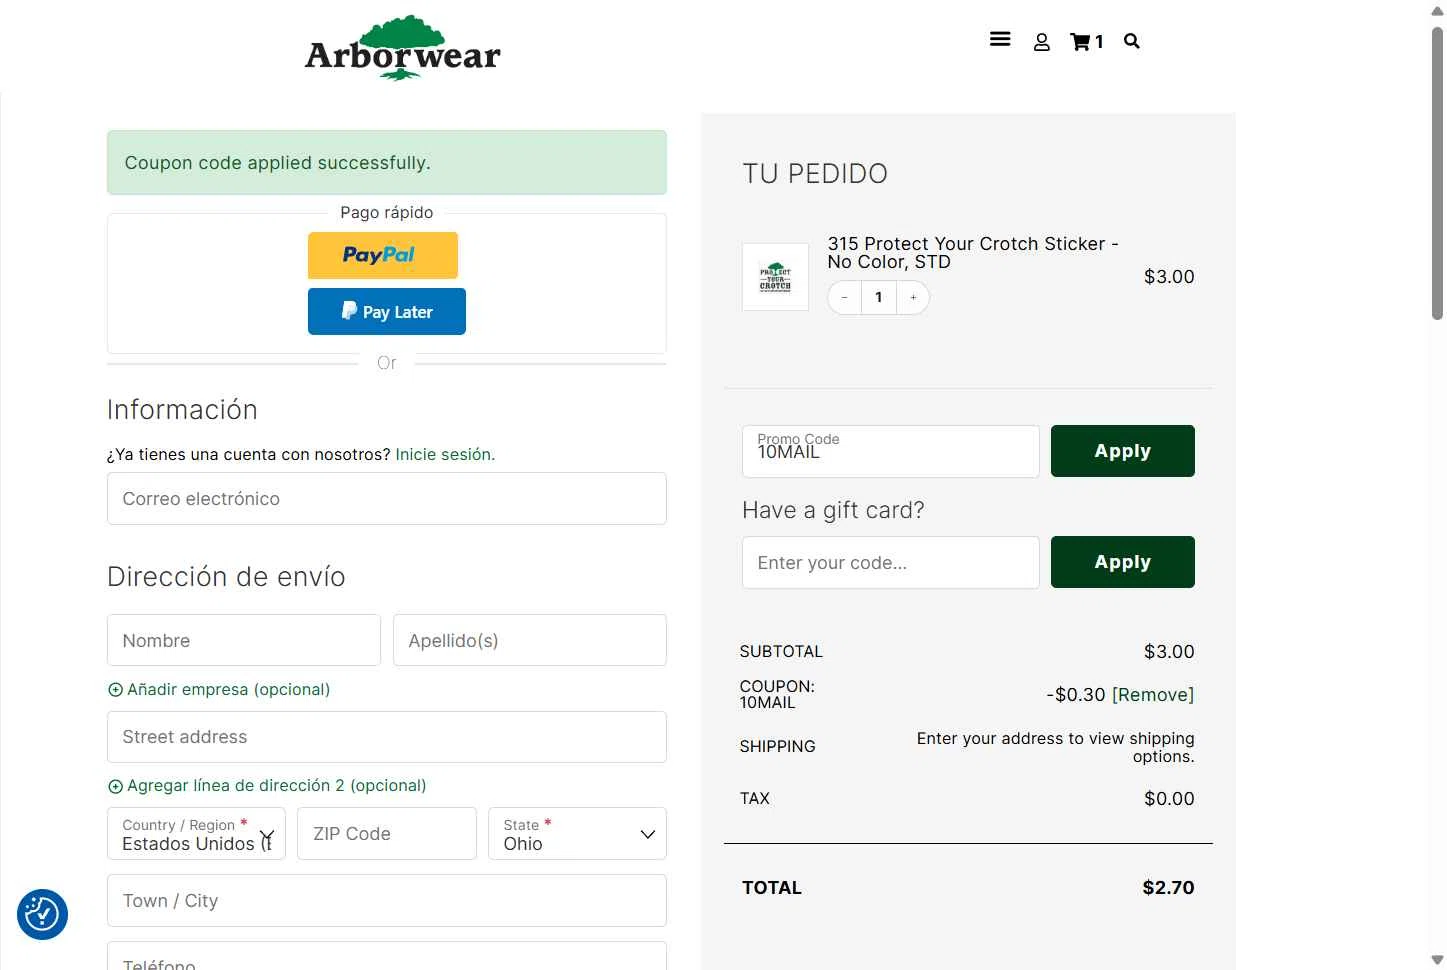The image size is (1447, 970).
Task: Open the Country / Region dropdown
Action: point(196,833)
